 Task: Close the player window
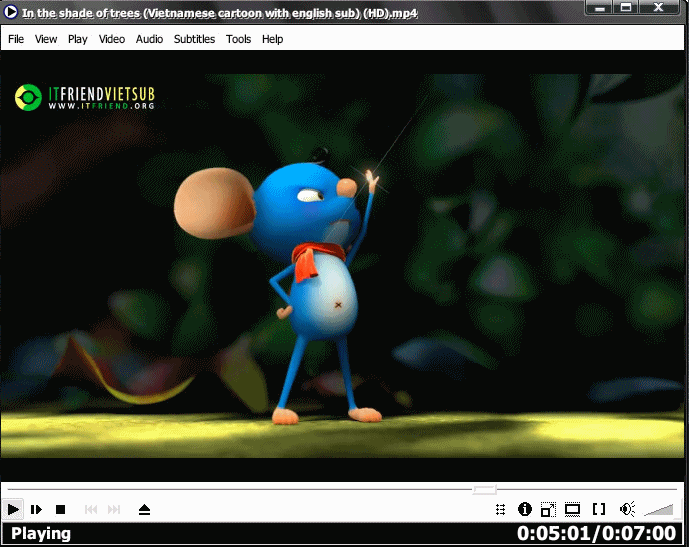tap(659, 8)
